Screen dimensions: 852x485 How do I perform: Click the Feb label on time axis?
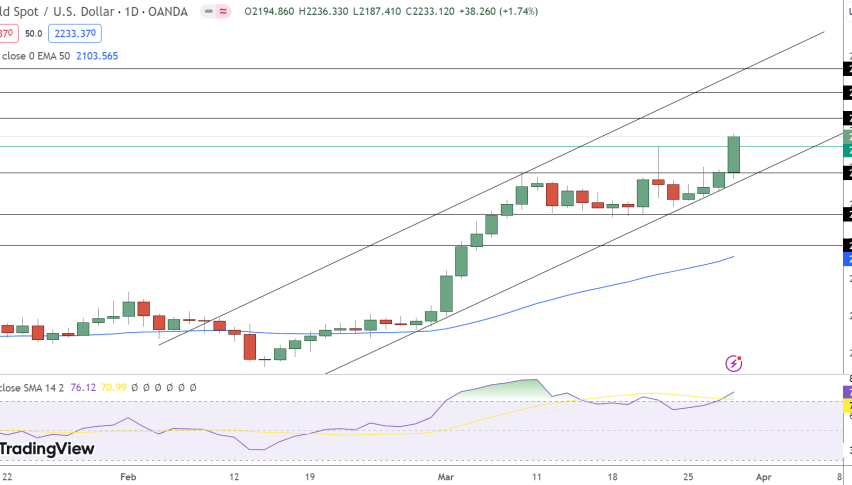coord(127,478)
